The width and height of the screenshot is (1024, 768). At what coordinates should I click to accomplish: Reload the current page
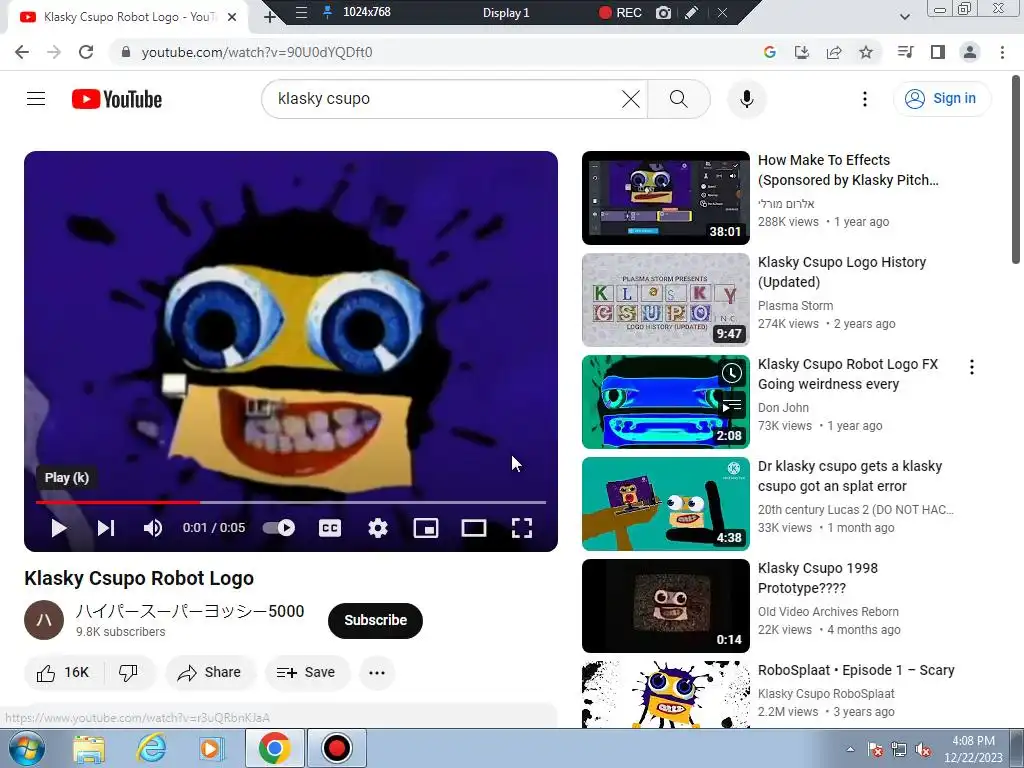[86, 52]
